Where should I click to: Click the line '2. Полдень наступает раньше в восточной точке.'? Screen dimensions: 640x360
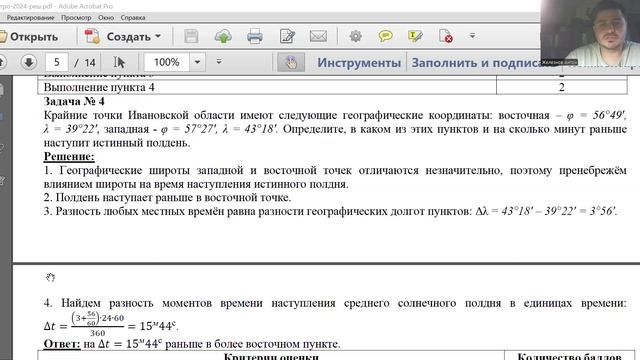point(167,198)
